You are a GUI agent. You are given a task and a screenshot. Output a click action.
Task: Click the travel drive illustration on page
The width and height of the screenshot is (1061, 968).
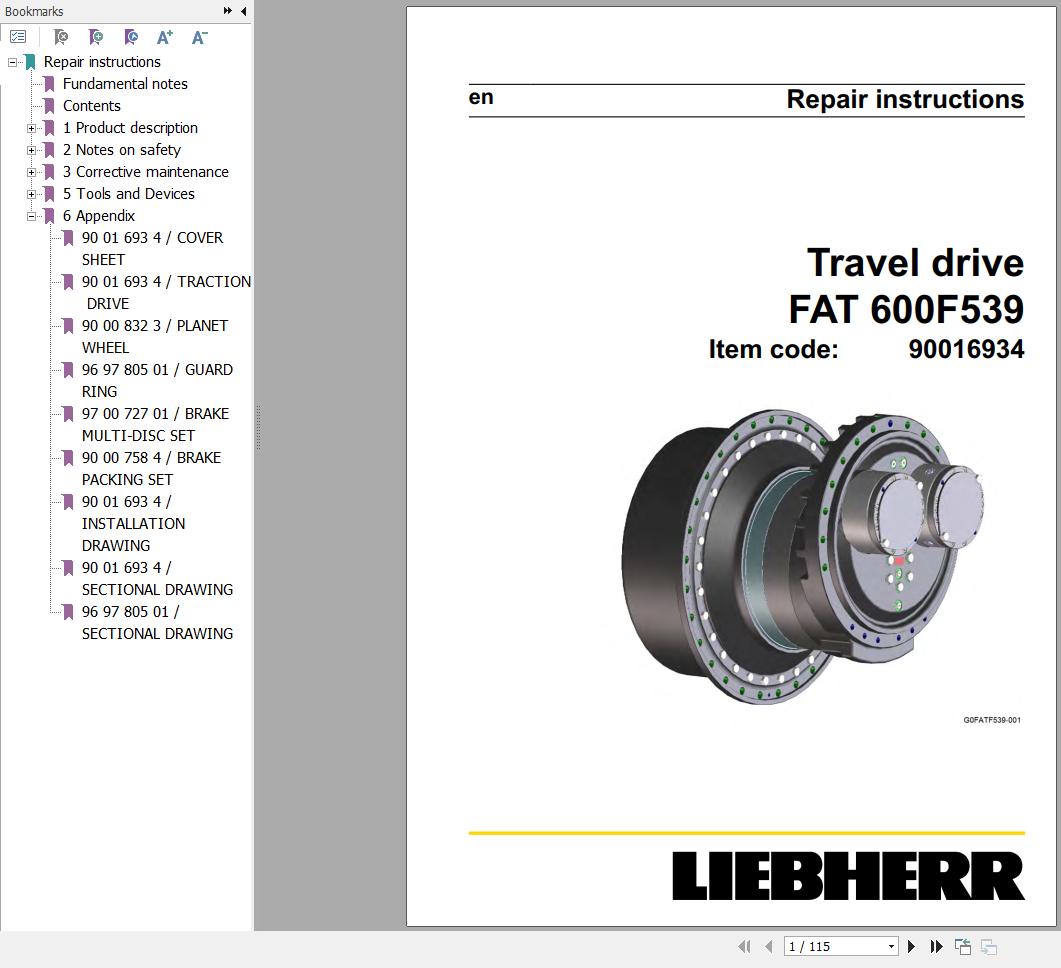pos(803,556)
